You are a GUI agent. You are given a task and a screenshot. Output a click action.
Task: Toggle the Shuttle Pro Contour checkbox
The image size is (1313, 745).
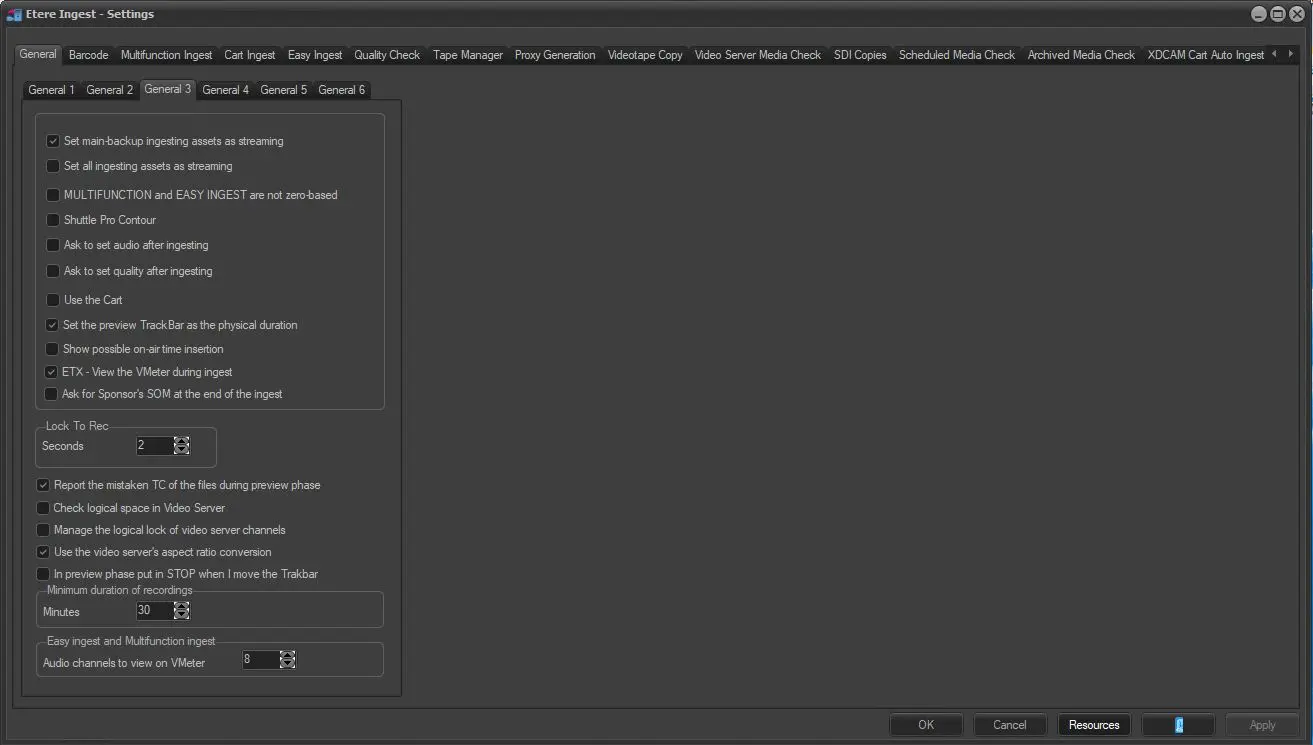point(53,220)
